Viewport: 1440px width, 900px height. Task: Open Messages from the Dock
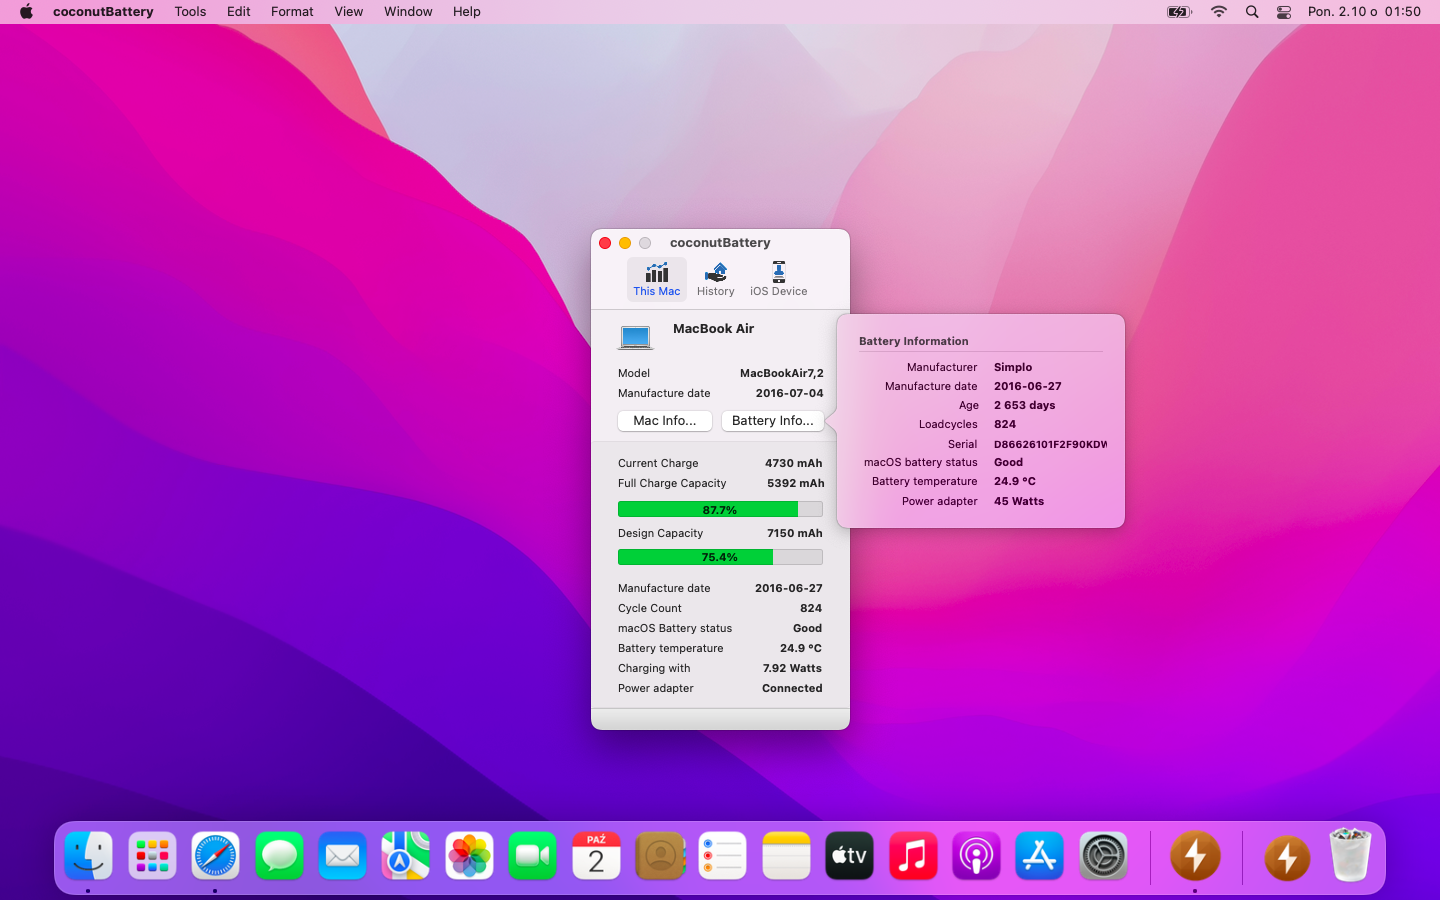pos(279,856)
